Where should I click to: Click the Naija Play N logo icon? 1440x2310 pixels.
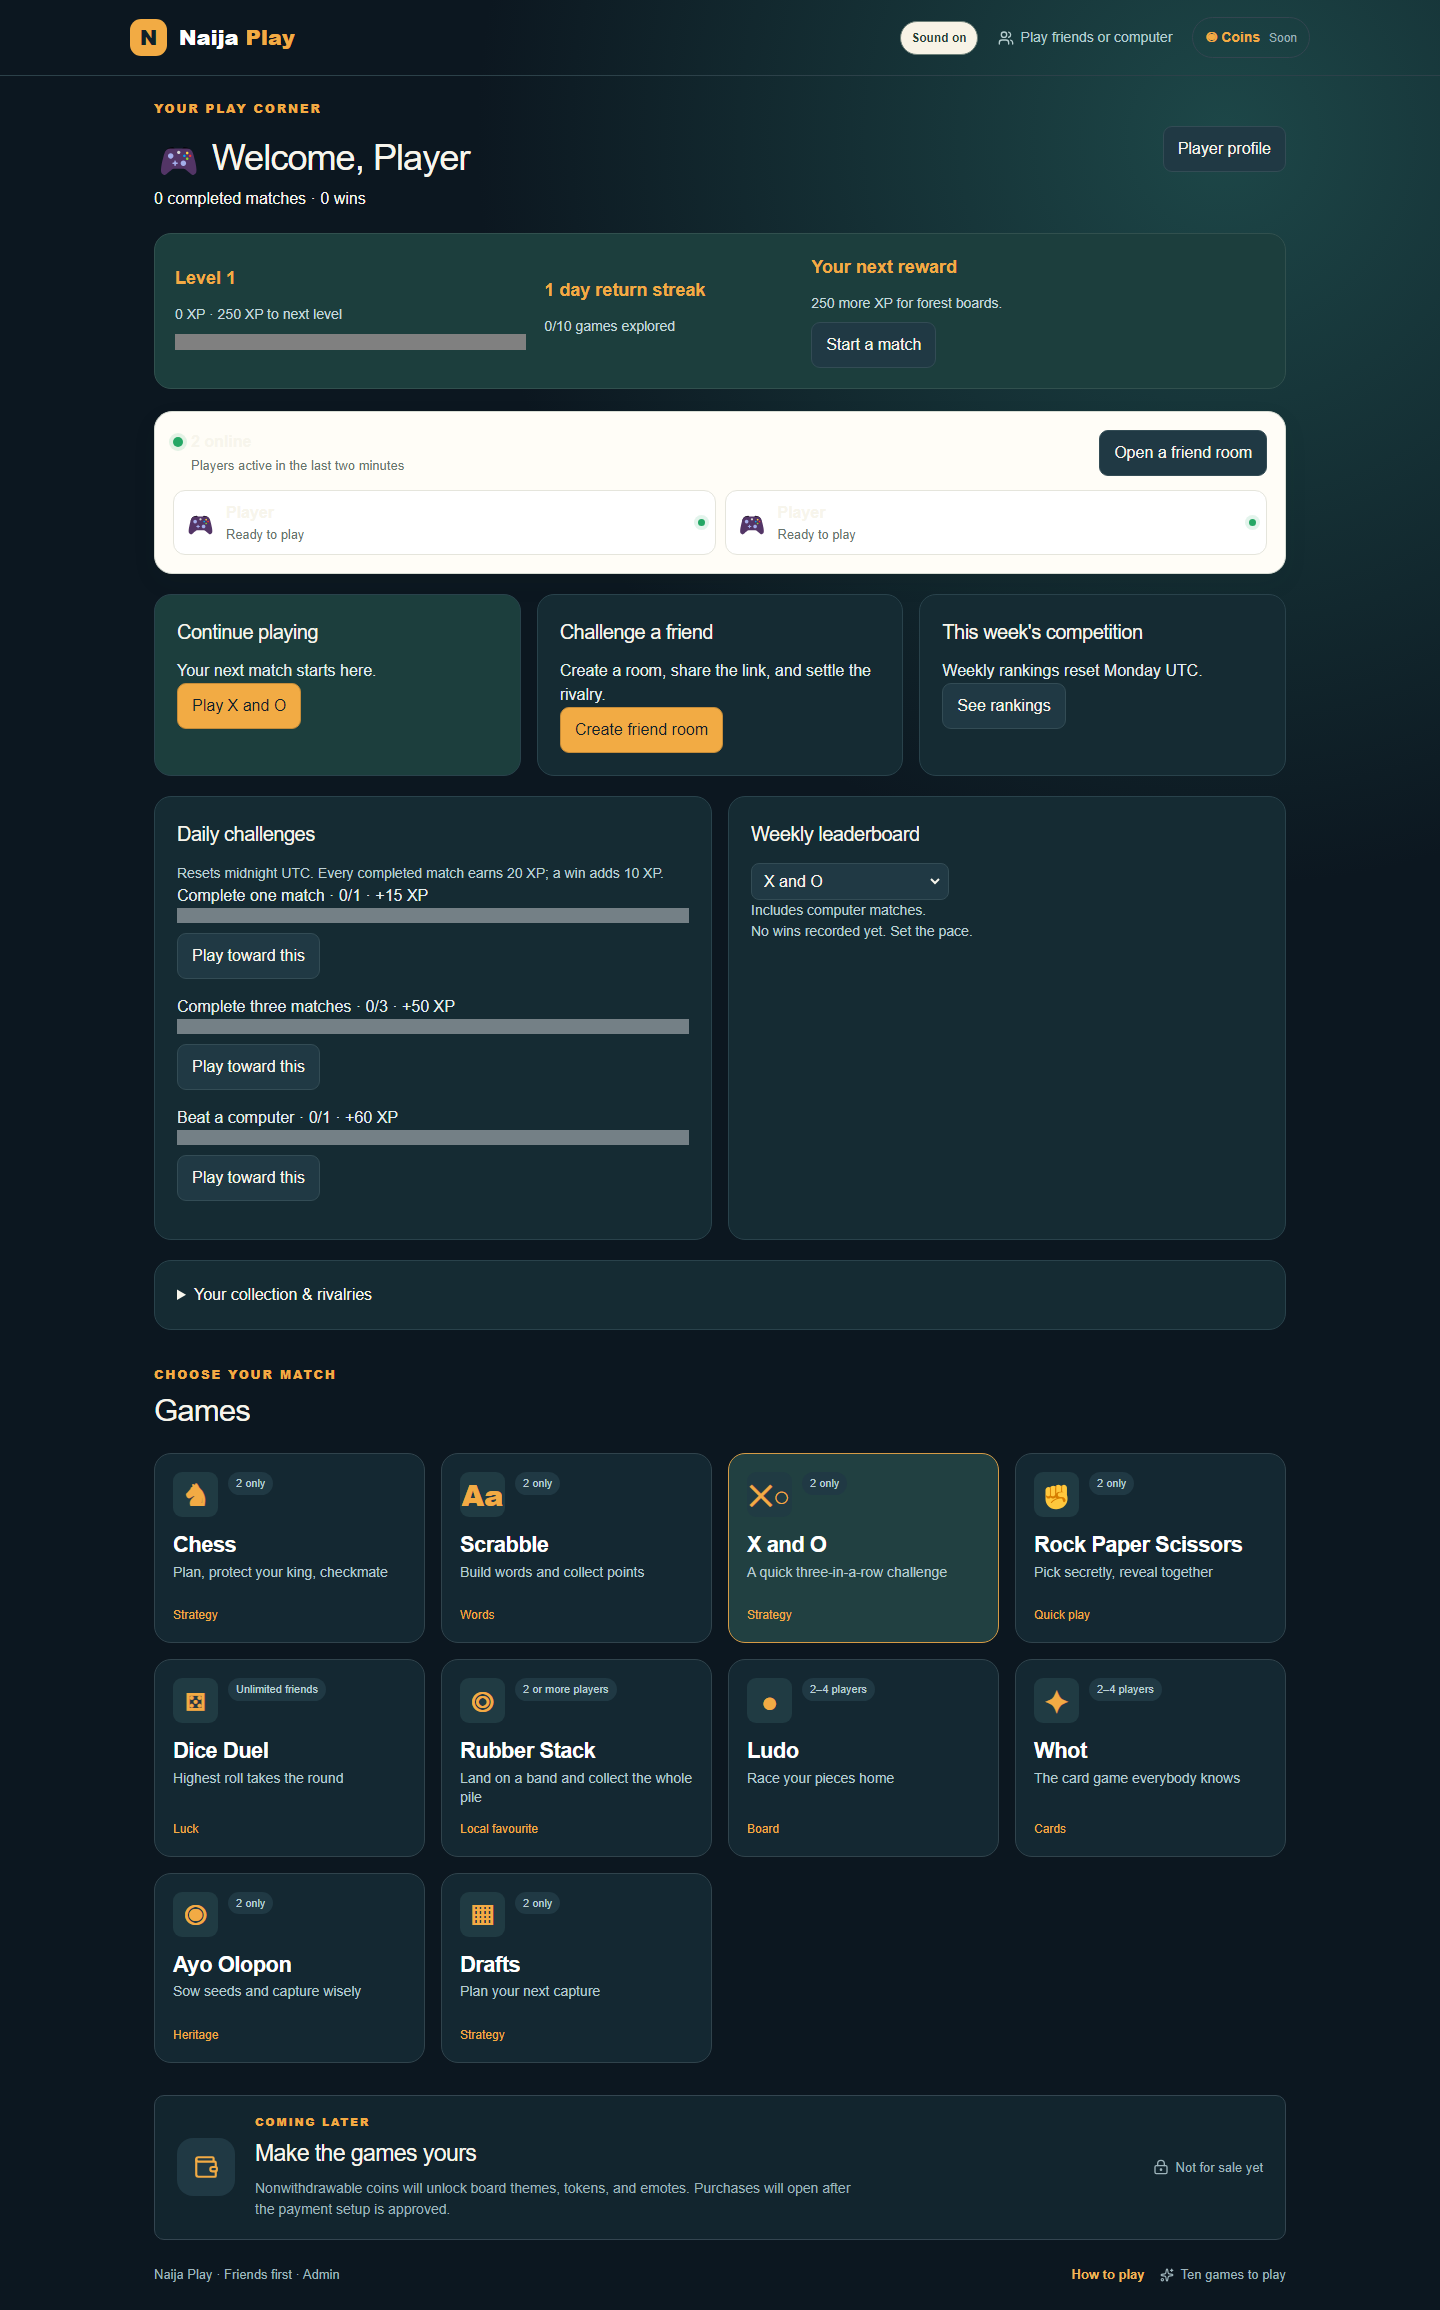[x=148, y=38]
